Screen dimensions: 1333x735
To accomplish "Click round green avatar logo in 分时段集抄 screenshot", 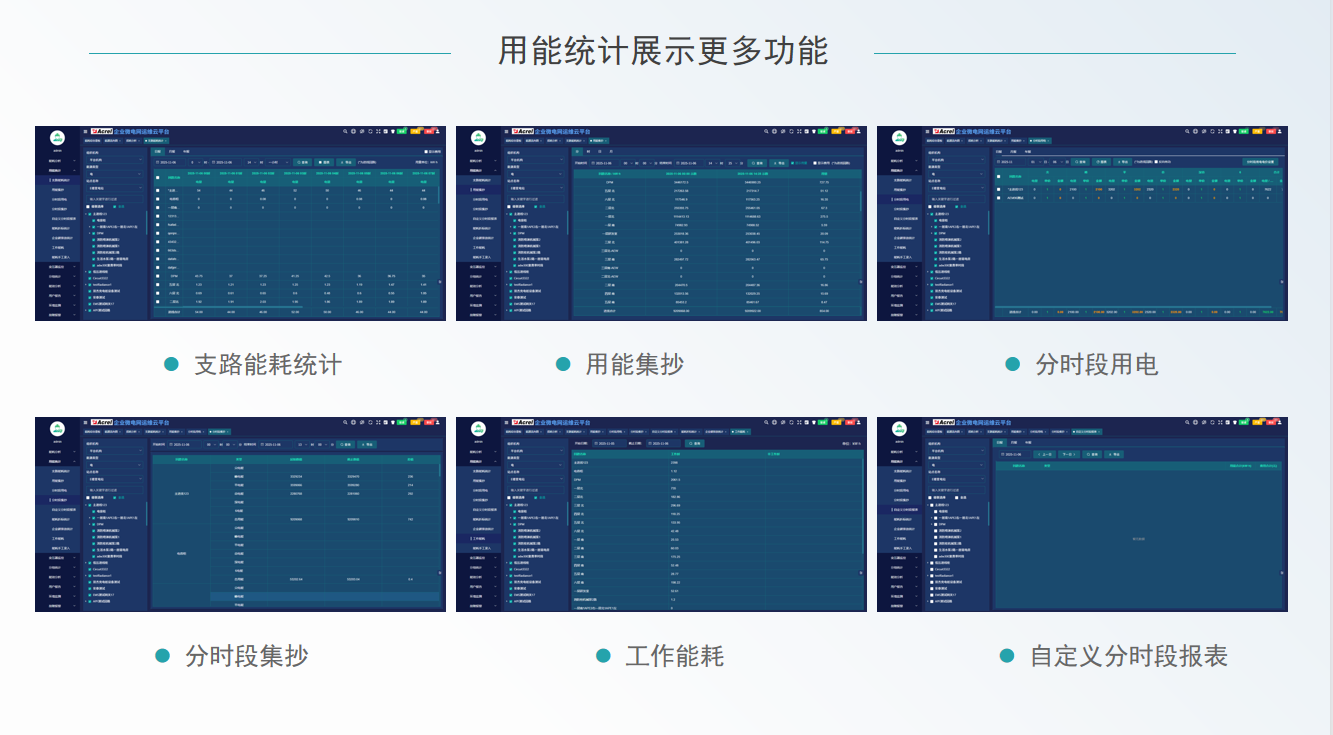I will pyautogui.click(x=57, y=428).
